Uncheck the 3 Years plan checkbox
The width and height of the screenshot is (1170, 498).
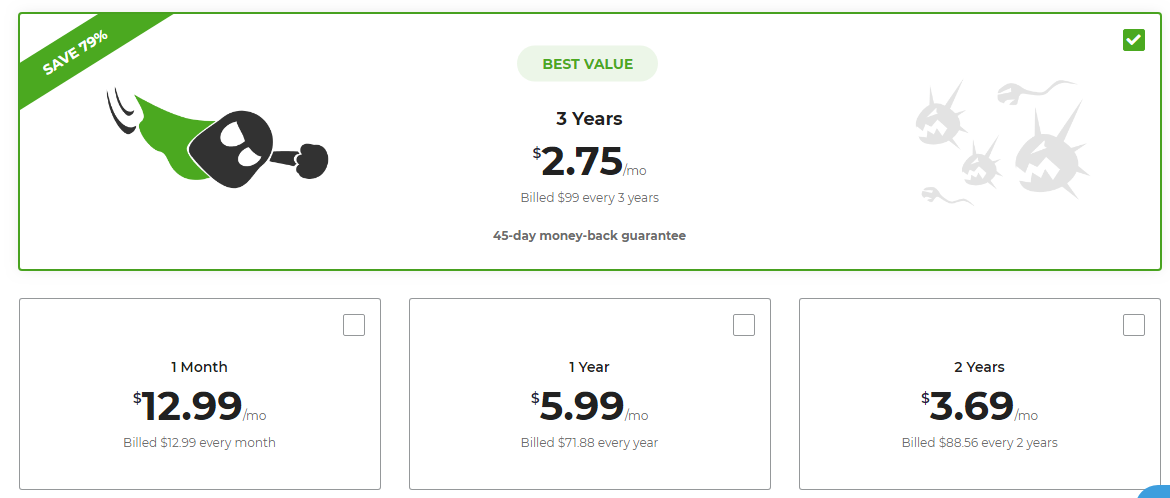[x=1133, y=40]
